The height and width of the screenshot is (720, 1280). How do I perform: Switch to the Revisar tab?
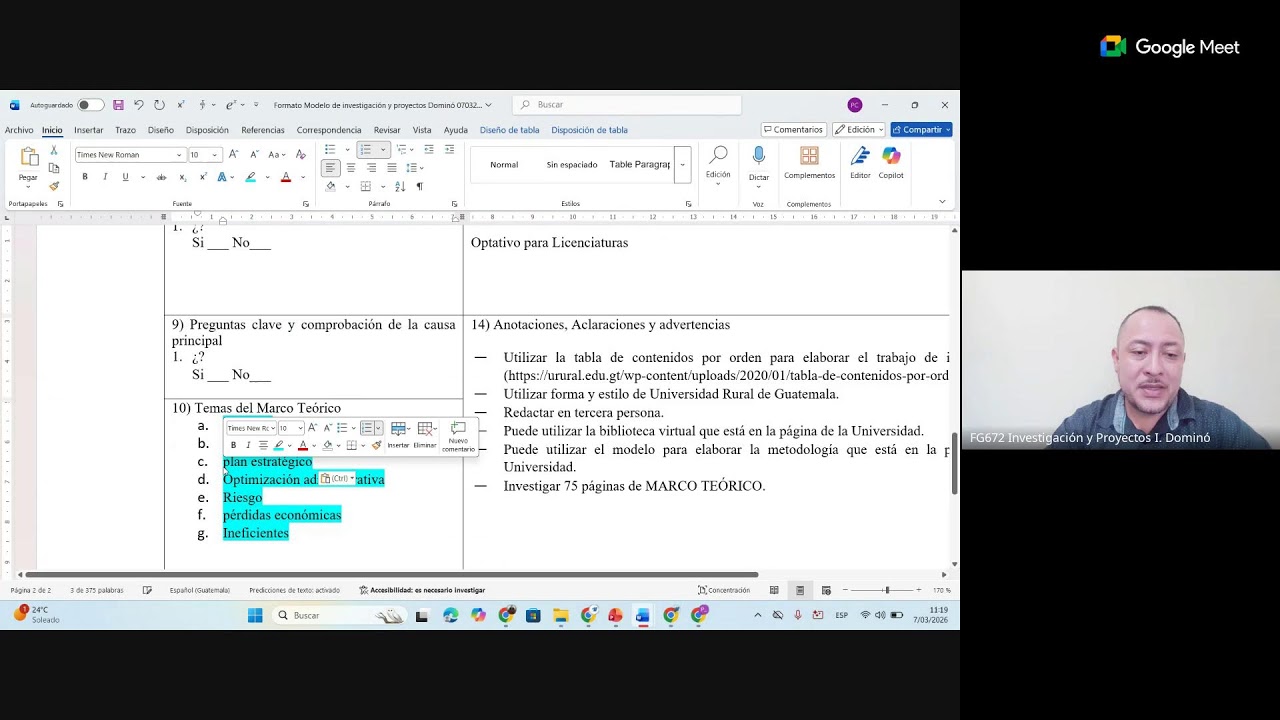click(387, 130)
